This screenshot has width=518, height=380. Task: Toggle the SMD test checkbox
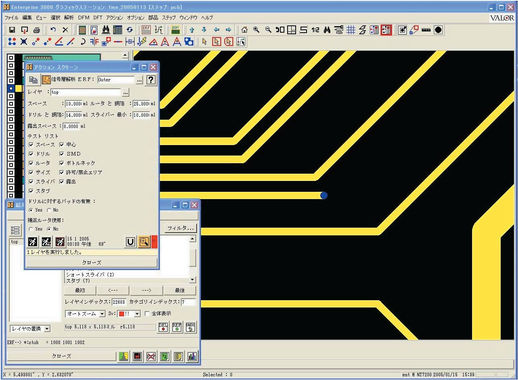pyautogui.click(x=61, y=154)
